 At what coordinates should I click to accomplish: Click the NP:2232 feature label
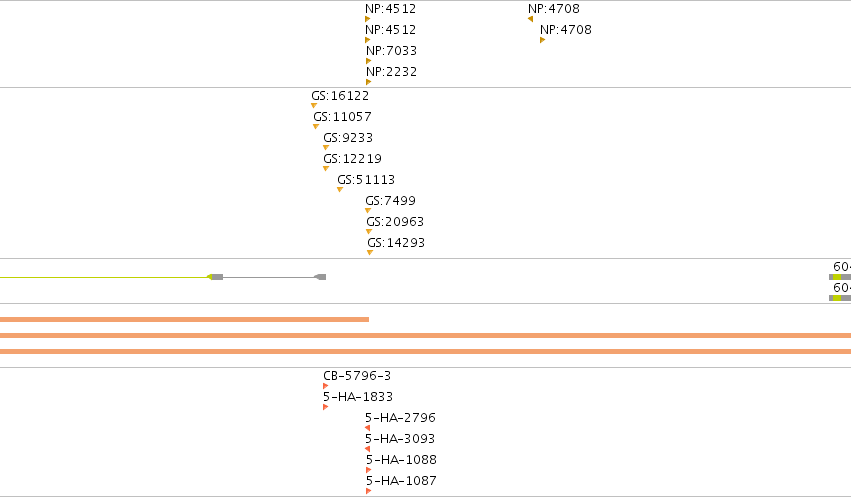tap(391, 72)
